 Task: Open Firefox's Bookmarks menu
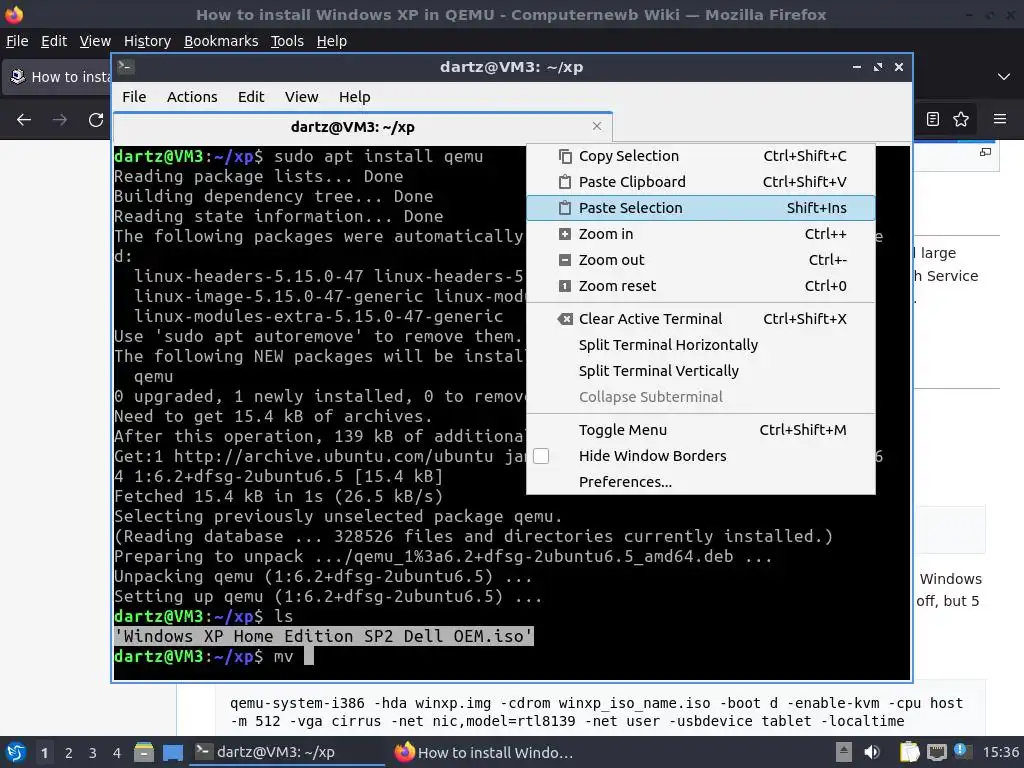(x=221, y=41)
